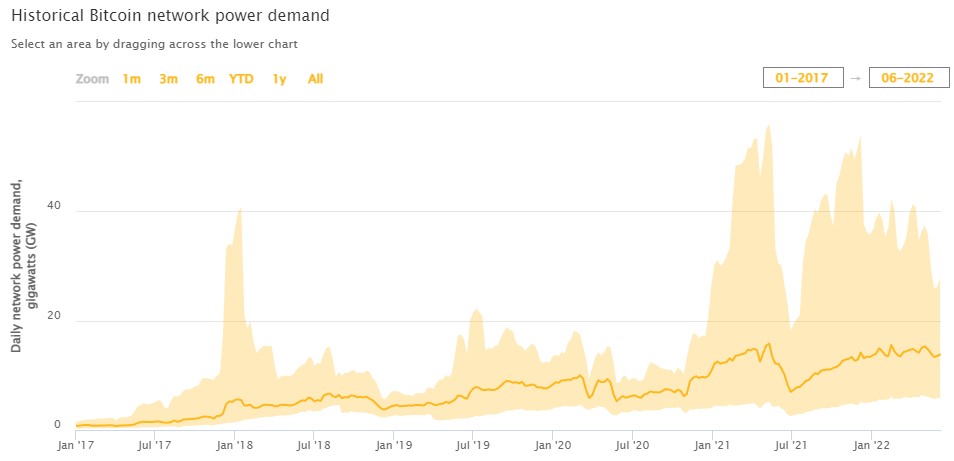Click the Jul '17 x-axis label

point(155,444)
